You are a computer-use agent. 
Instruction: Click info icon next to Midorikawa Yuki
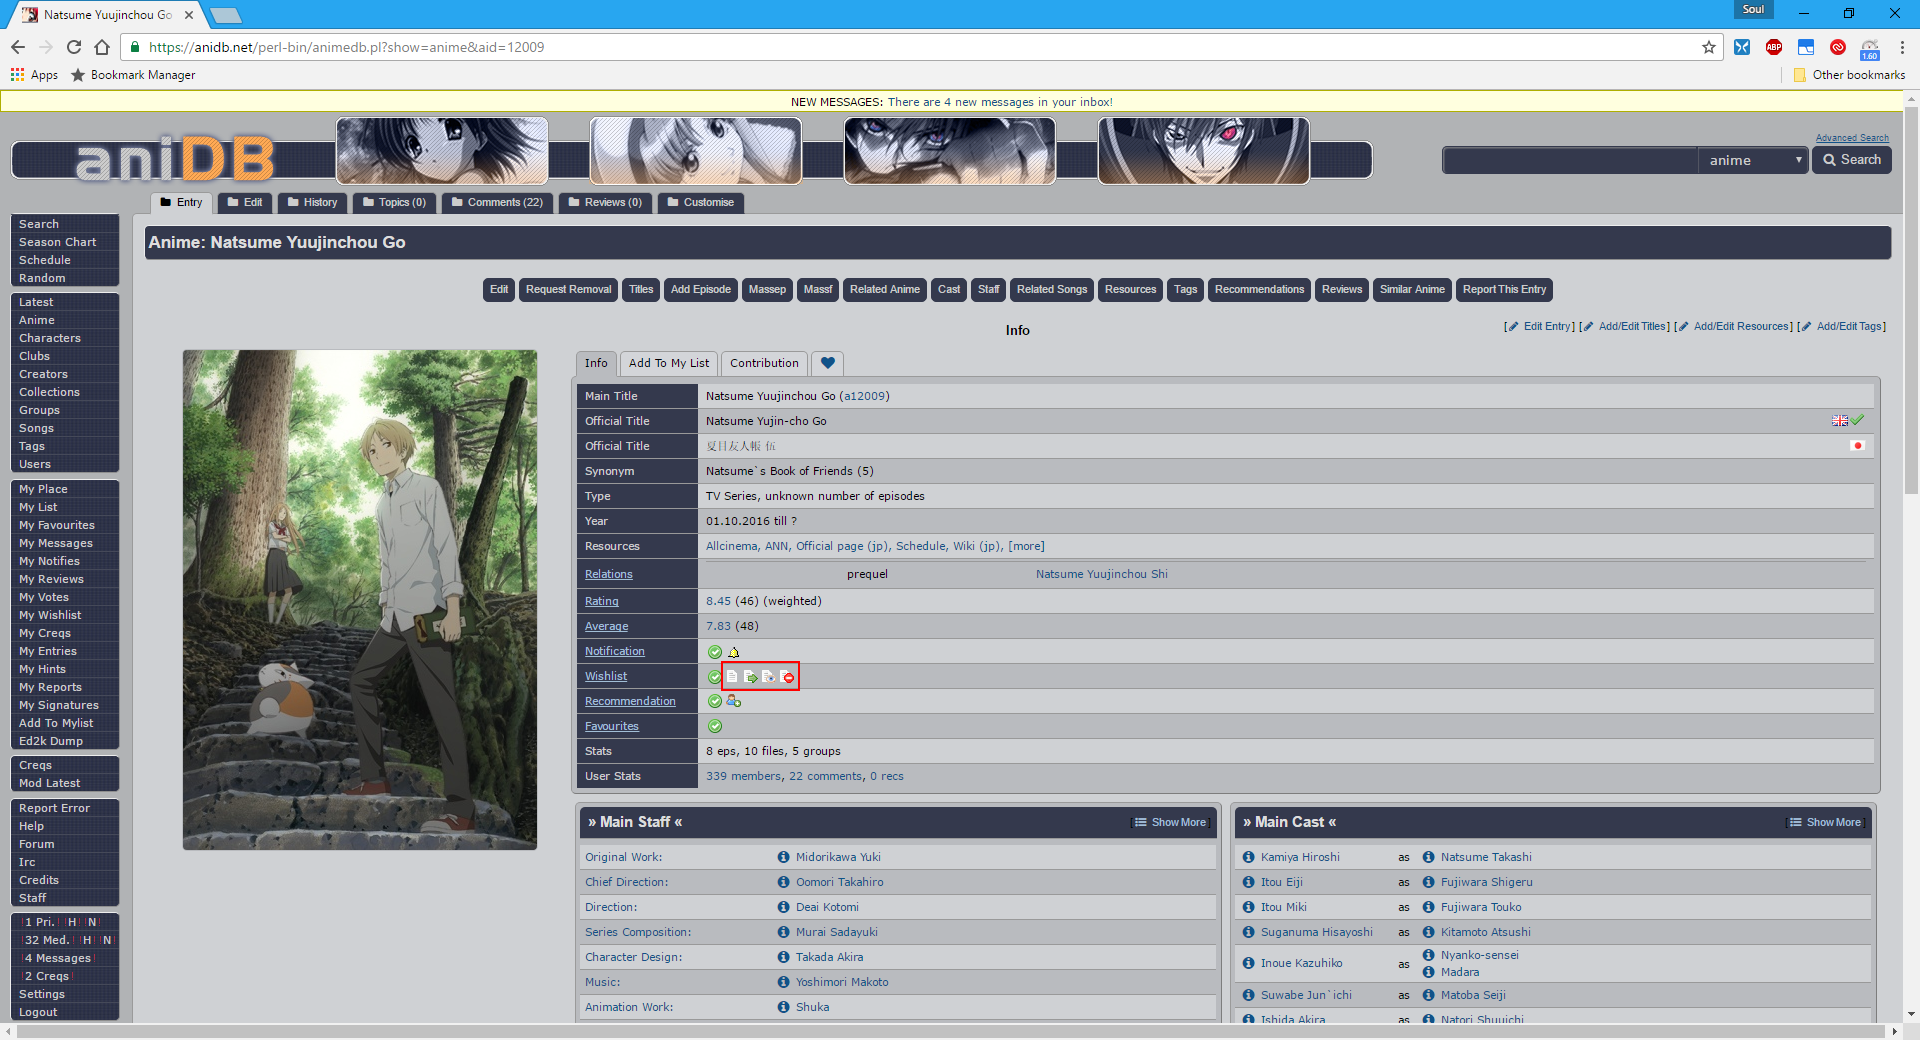click(x=783, y=857)
